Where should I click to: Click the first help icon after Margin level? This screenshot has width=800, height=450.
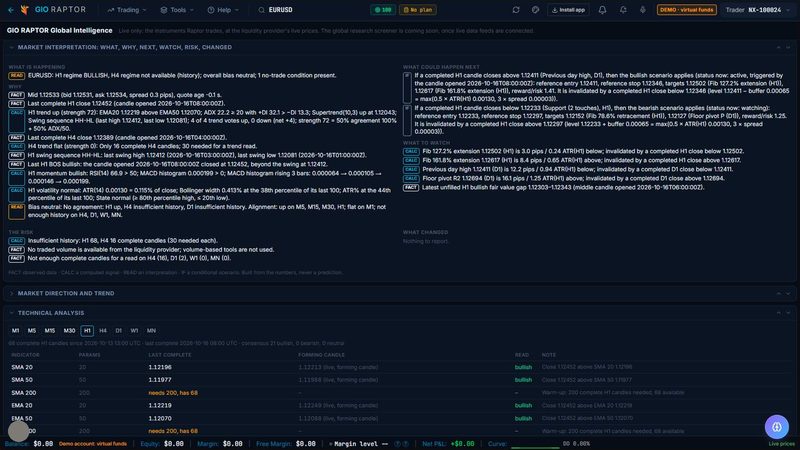[398, 444]
